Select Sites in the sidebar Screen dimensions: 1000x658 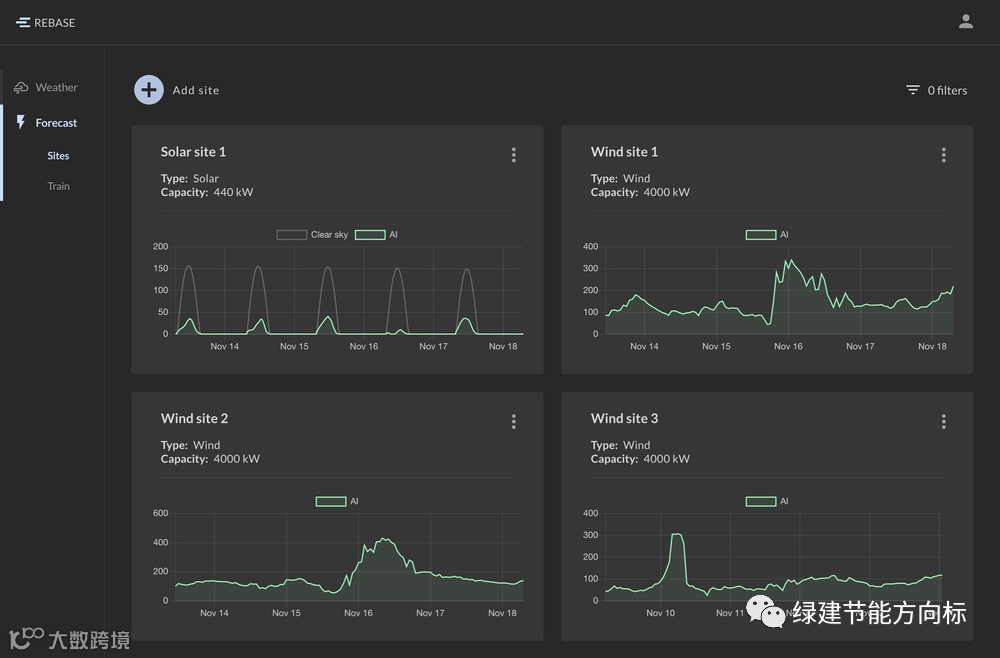pos(58,156)
